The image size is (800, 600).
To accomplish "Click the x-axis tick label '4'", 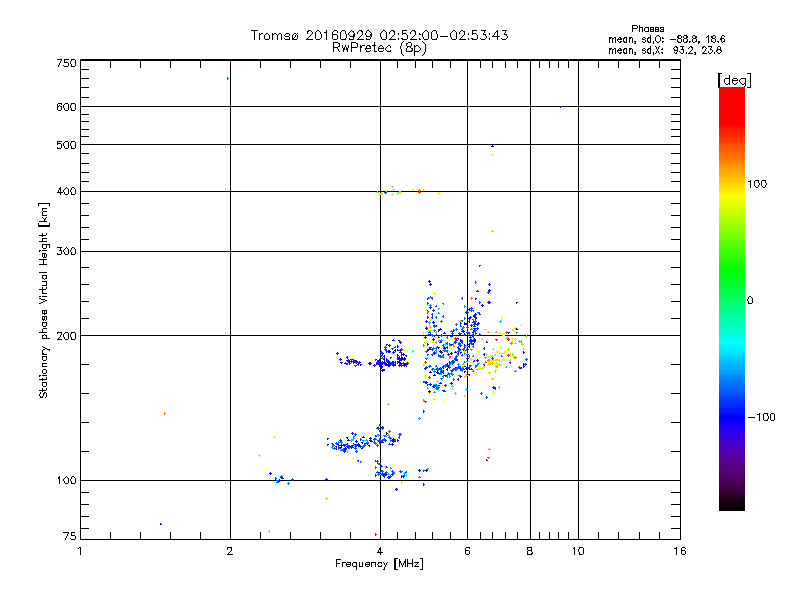I will point(380,551).
